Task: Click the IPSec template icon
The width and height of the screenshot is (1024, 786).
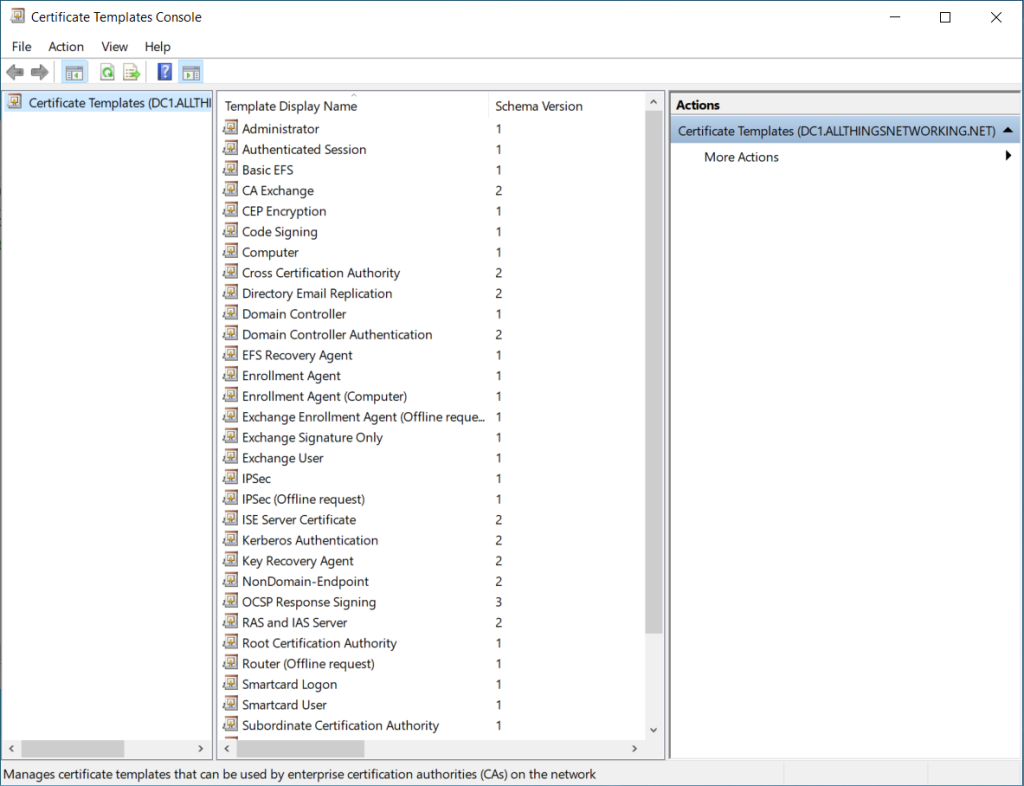Action: [x=231, y=478]
